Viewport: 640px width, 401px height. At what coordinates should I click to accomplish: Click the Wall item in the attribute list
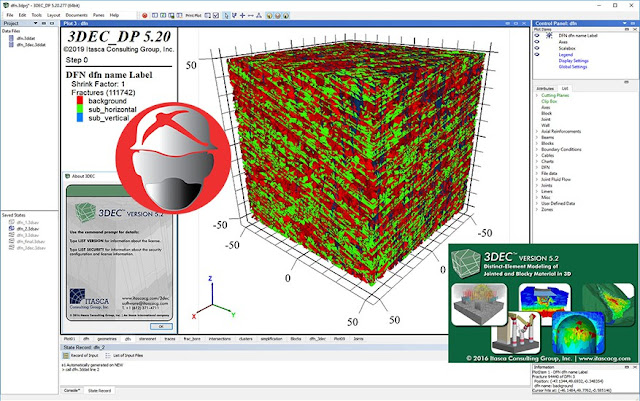[545, 125]
